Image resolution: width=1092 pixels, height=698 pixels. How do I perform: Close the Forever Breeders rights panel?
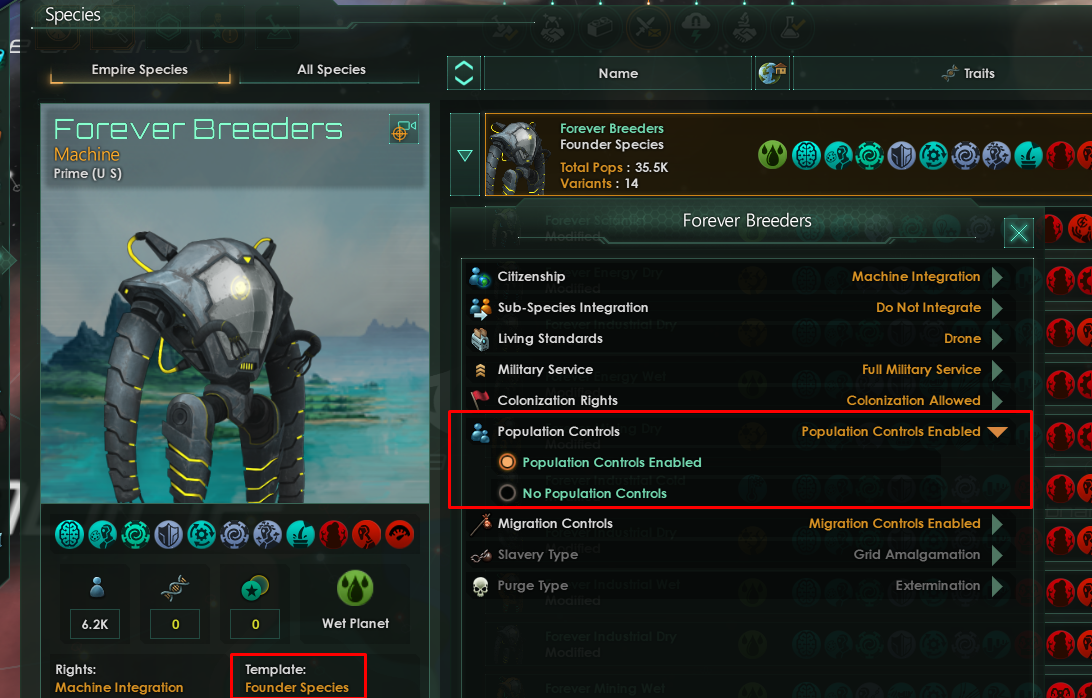pyautogui.click(x=1018, y=233)
